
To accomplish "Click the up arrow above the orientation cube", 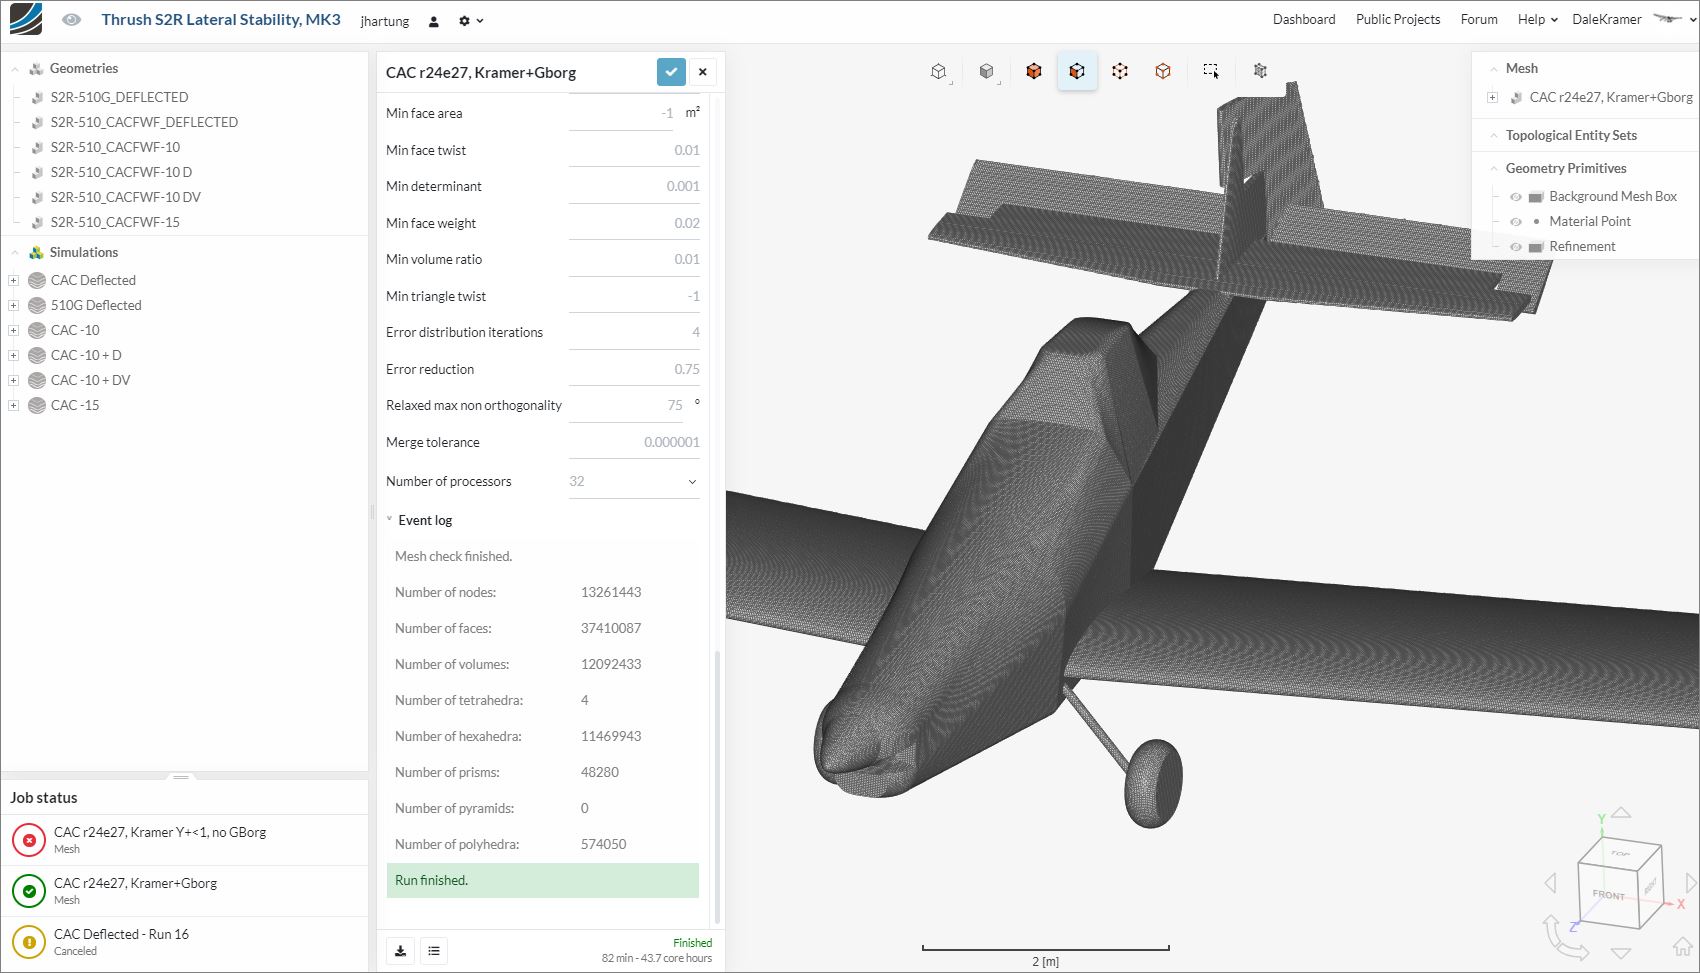I will tap(1621, 813).
